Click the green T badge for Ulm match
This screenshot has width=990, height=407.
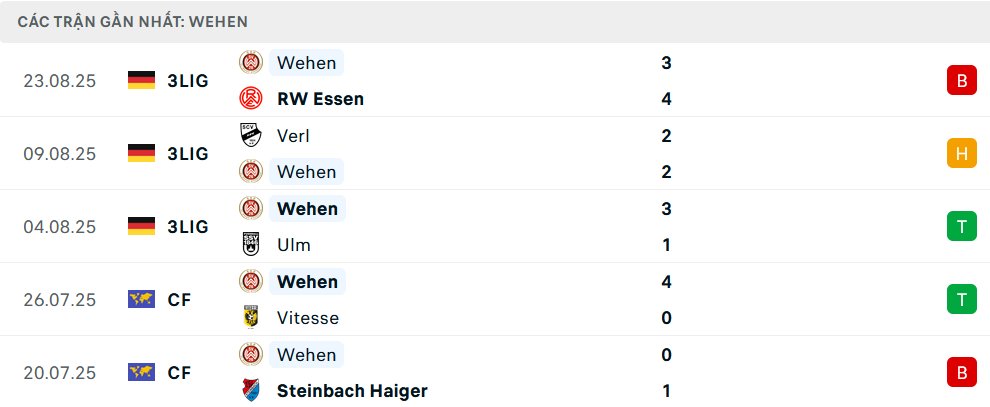[961, 226]
